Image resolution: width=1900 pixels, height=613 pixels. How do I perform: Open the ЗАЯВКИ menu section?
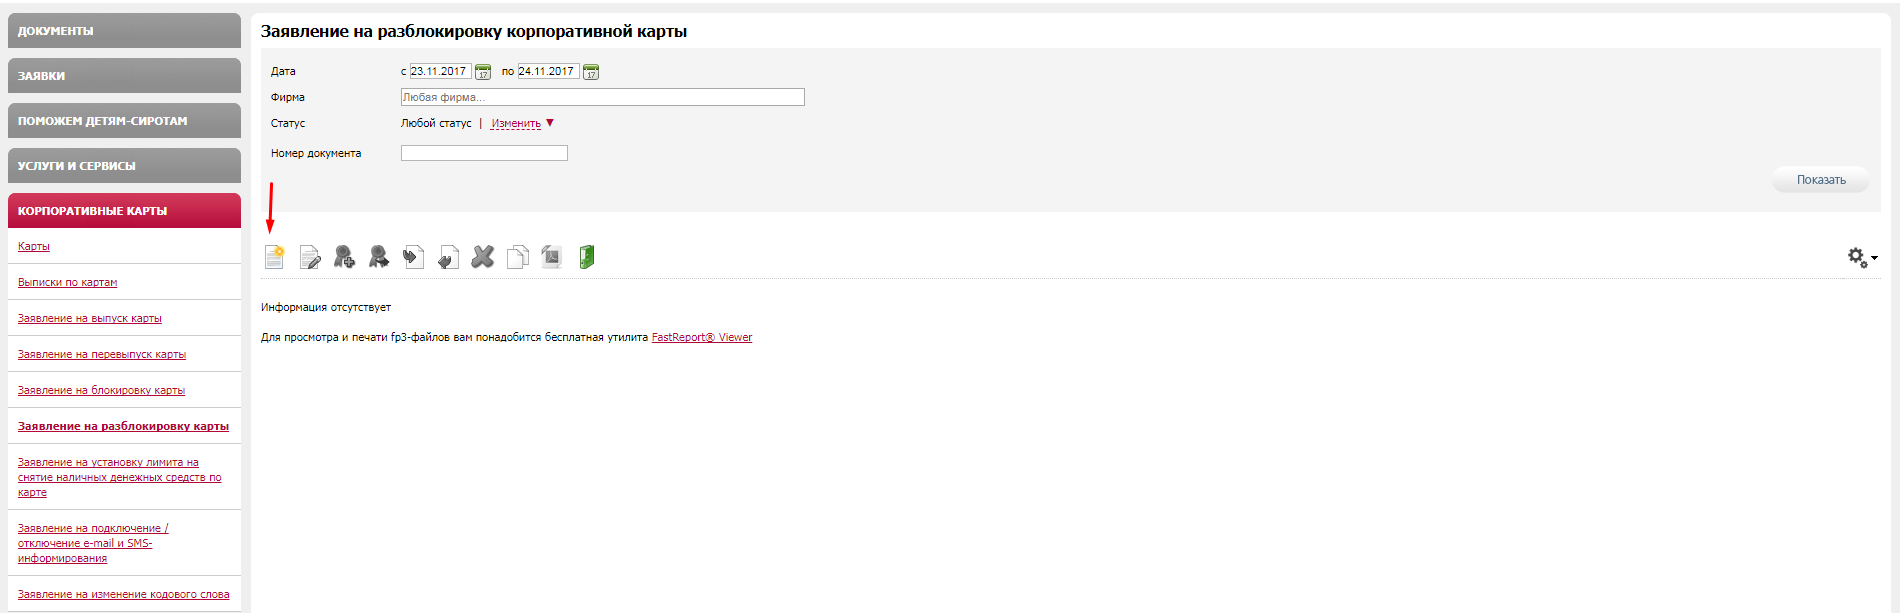(x=124, y=76)
